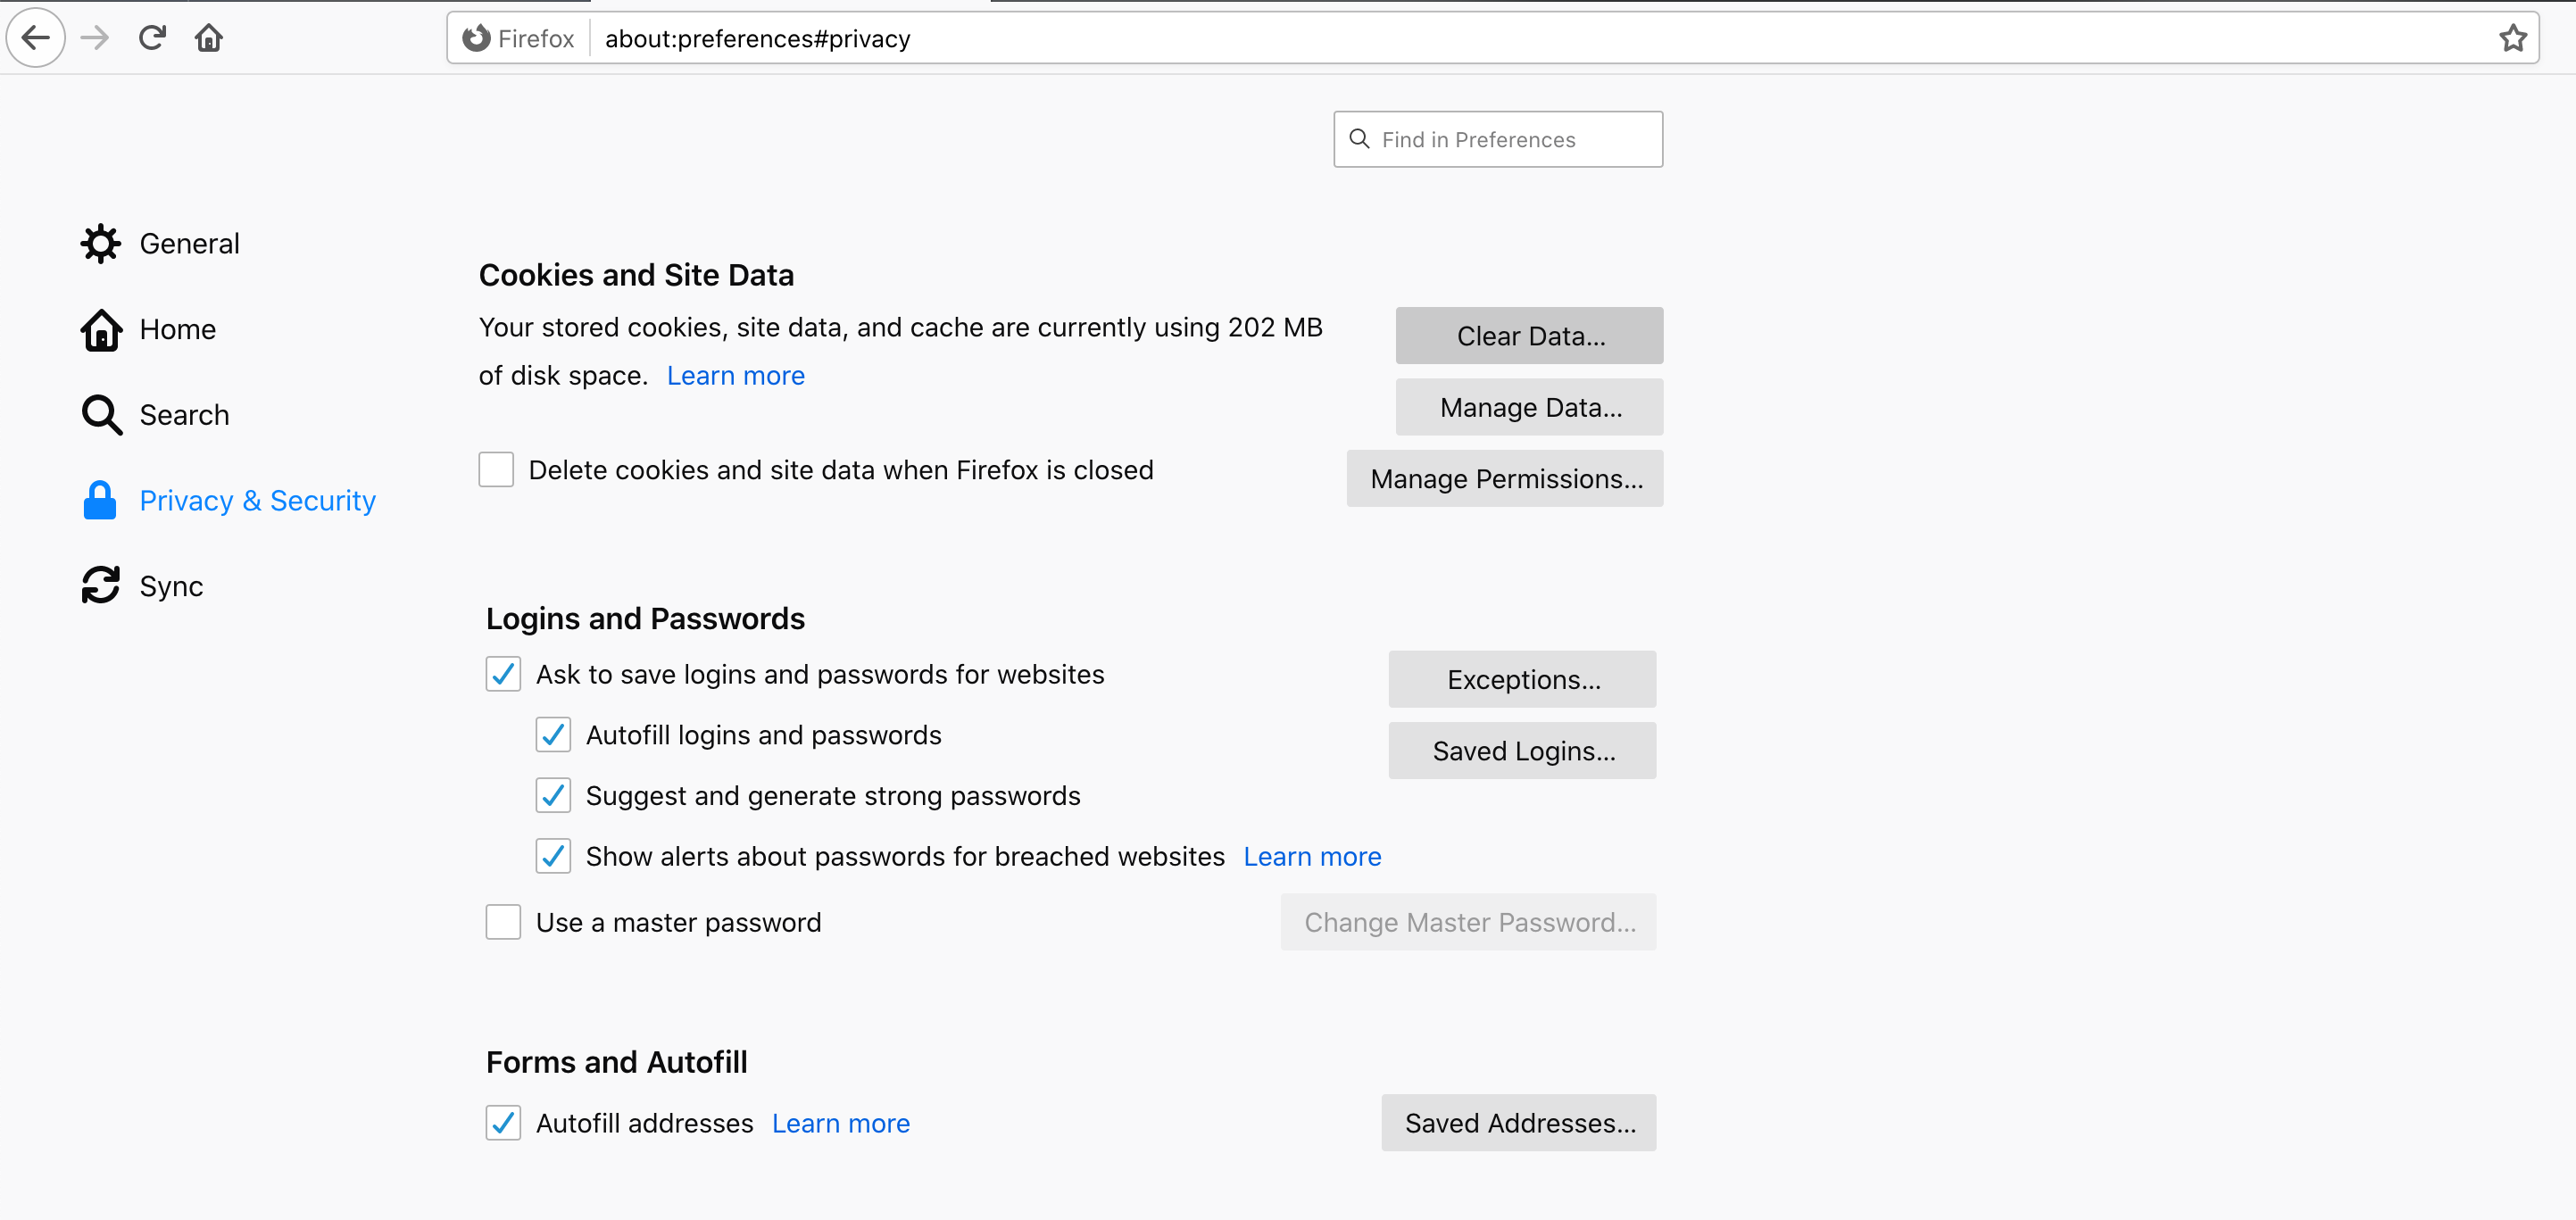Click the Home house icon in sidebar

(100, 330)
